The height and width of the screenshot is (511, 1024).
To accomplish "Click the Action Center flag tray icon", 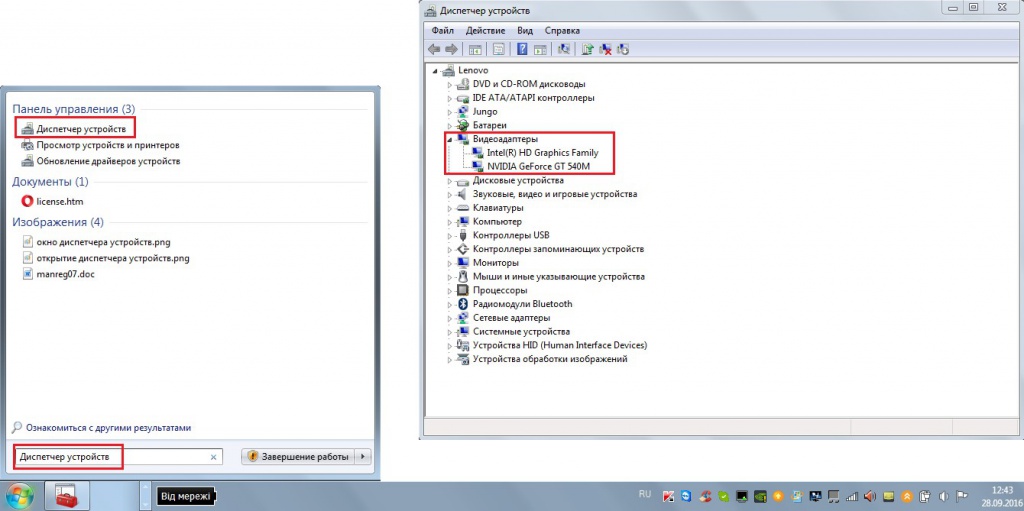I will coord(962,496).
